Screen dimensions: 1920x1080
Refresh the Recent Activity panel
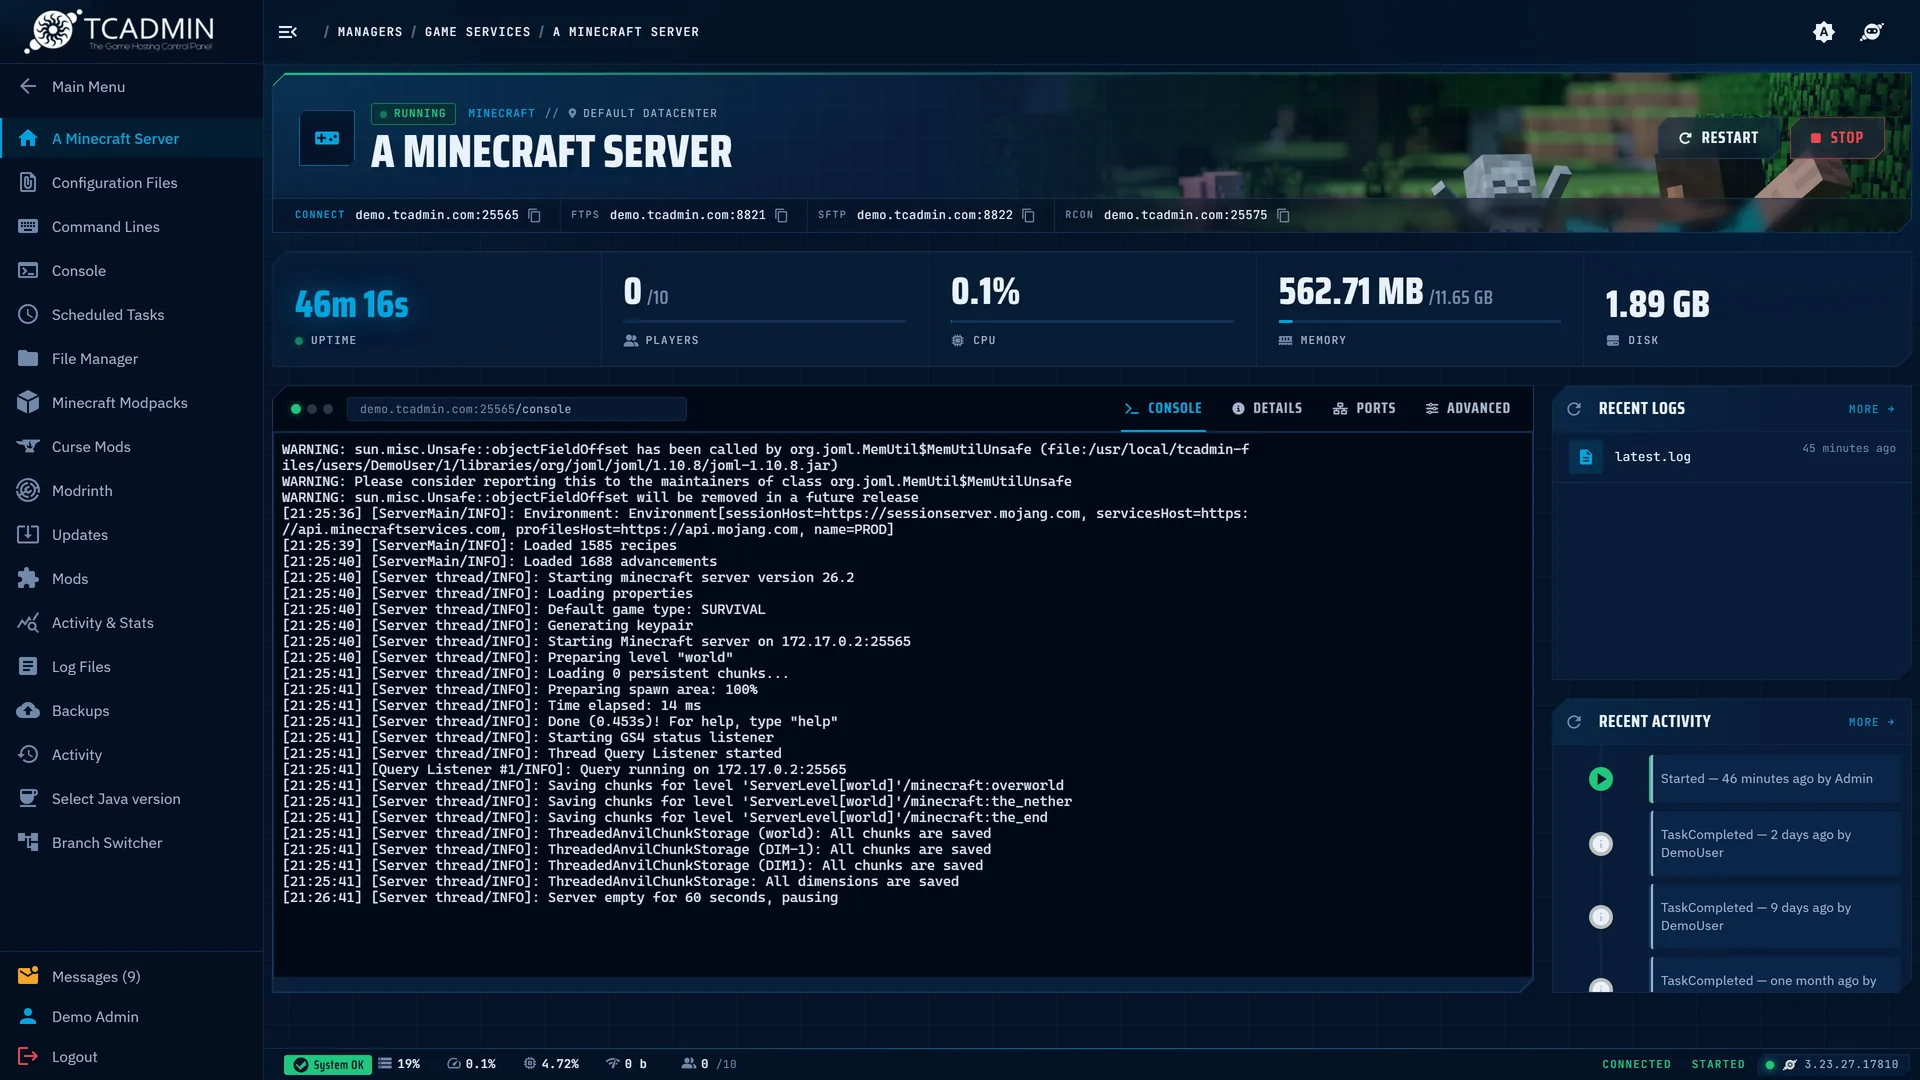(x=1574, y=722)
